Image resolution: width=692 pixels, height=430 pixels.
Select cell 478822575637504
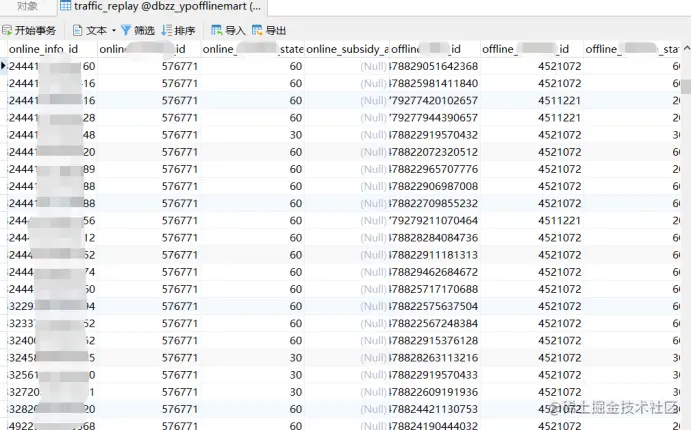click(x=434, y=306)
